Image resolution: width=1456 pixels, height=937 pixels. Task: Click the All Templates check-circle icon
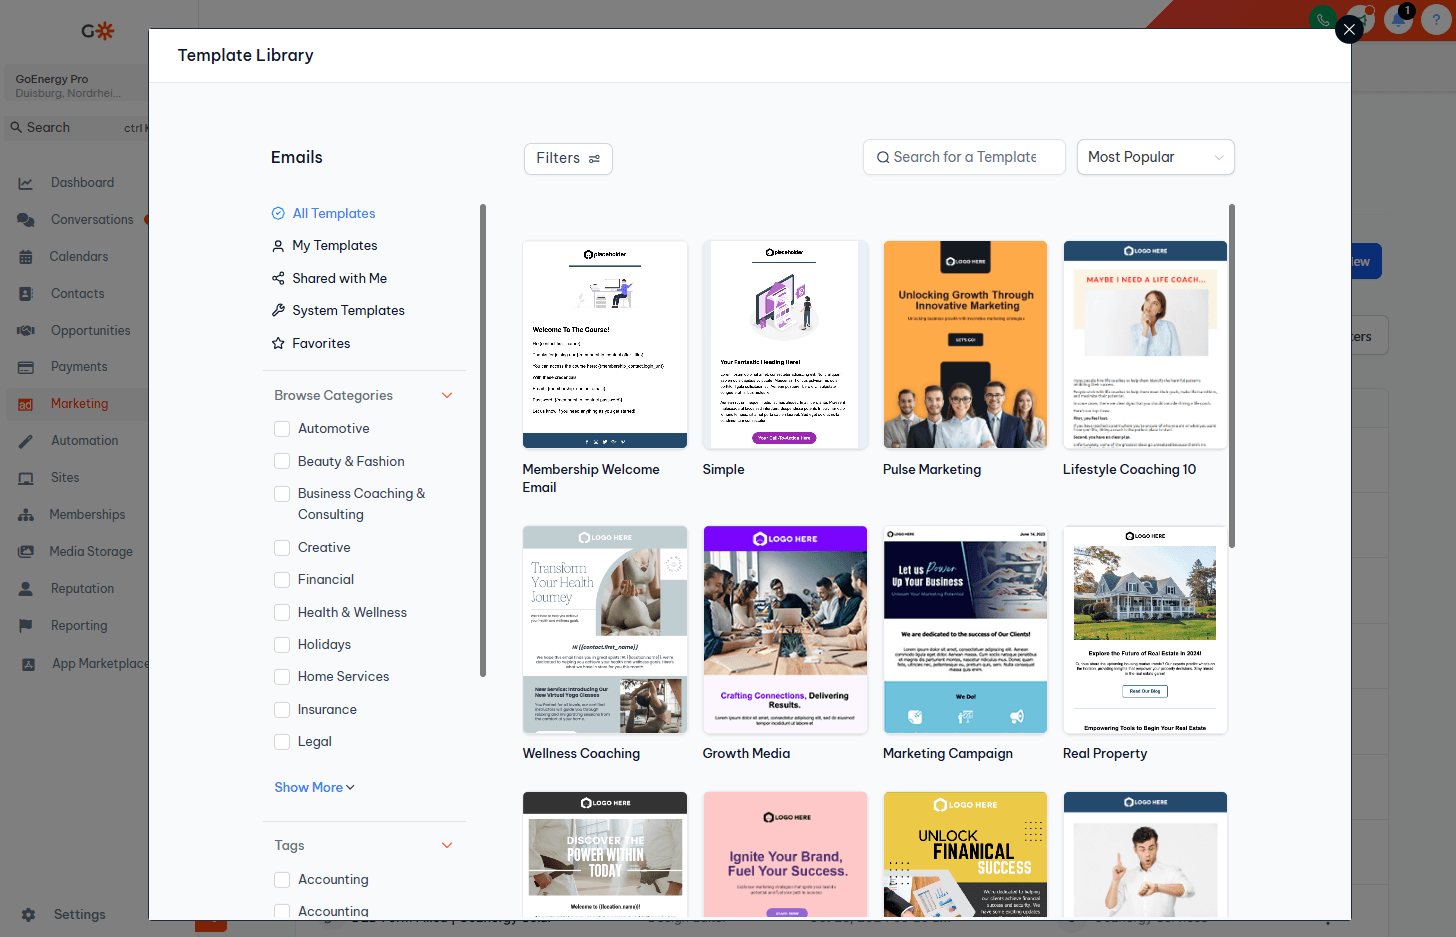click(278, 213)
